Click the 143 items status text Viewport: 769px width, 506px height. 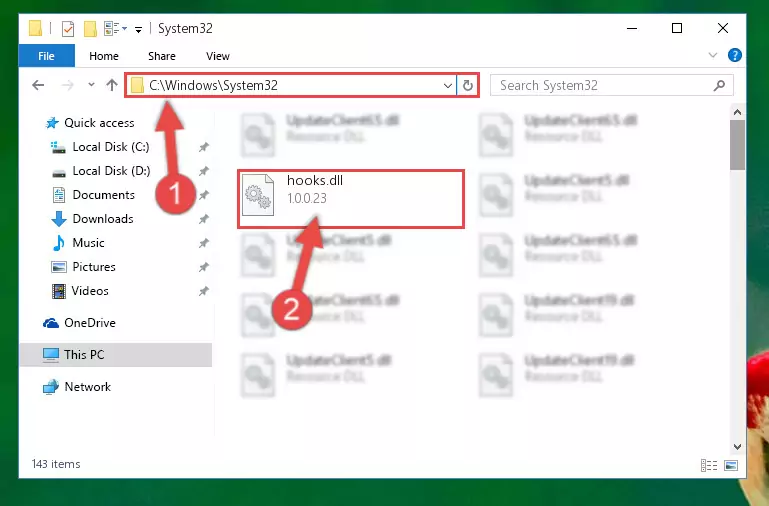[56, 464]
